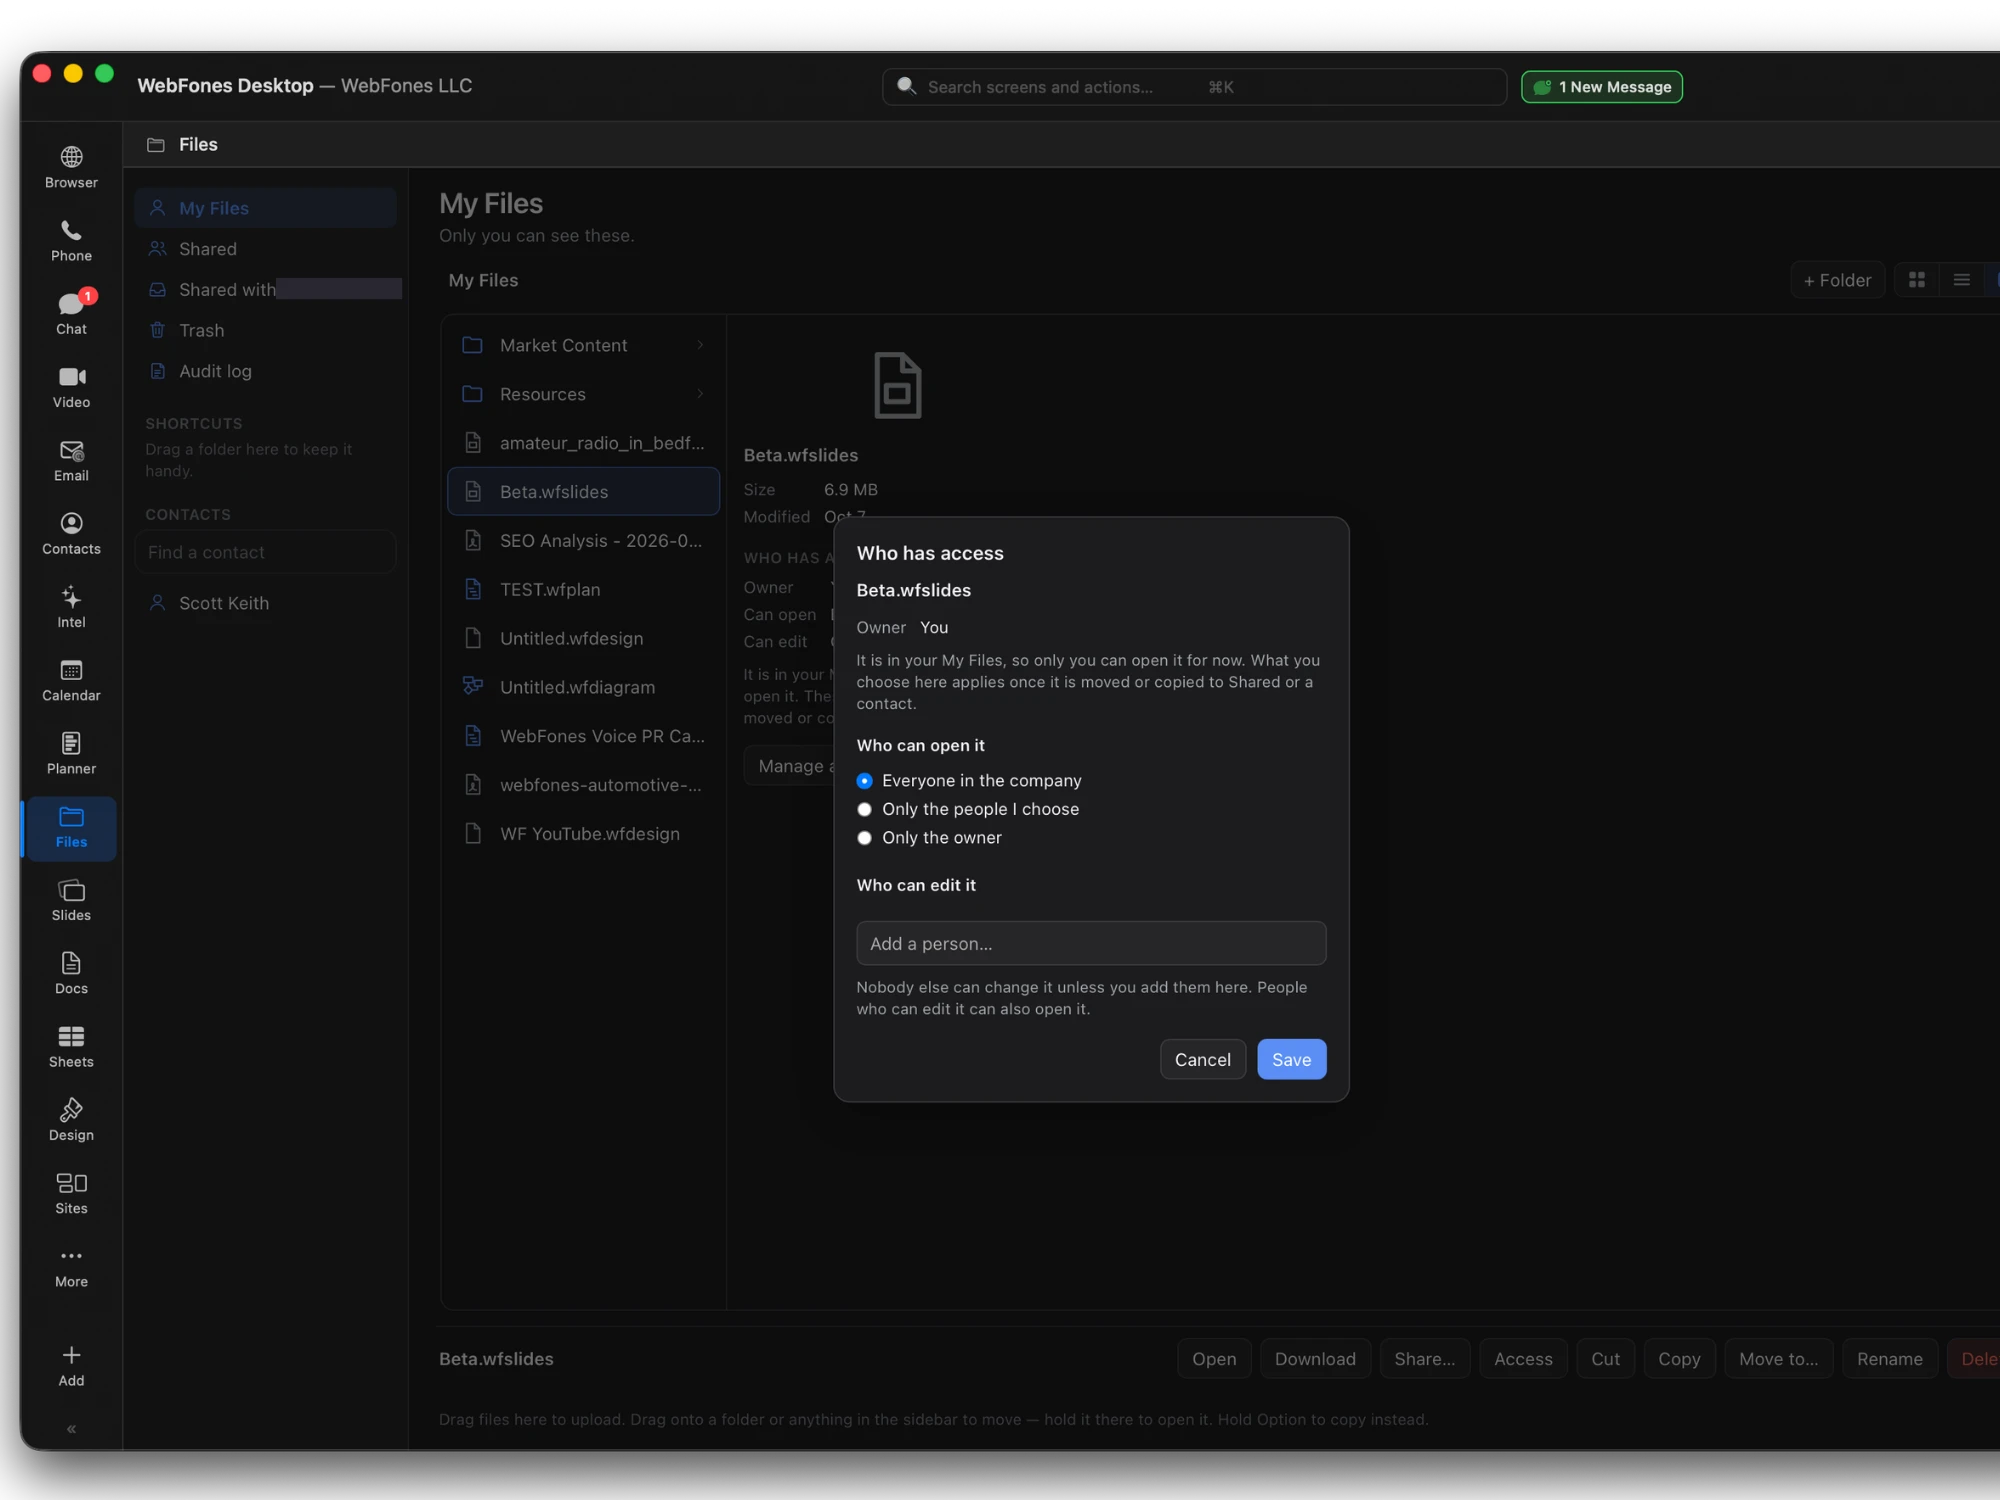Expand the Market Content folder chevron
Viewport: 2000px width, 1500px height.
(x=700, y=345)
